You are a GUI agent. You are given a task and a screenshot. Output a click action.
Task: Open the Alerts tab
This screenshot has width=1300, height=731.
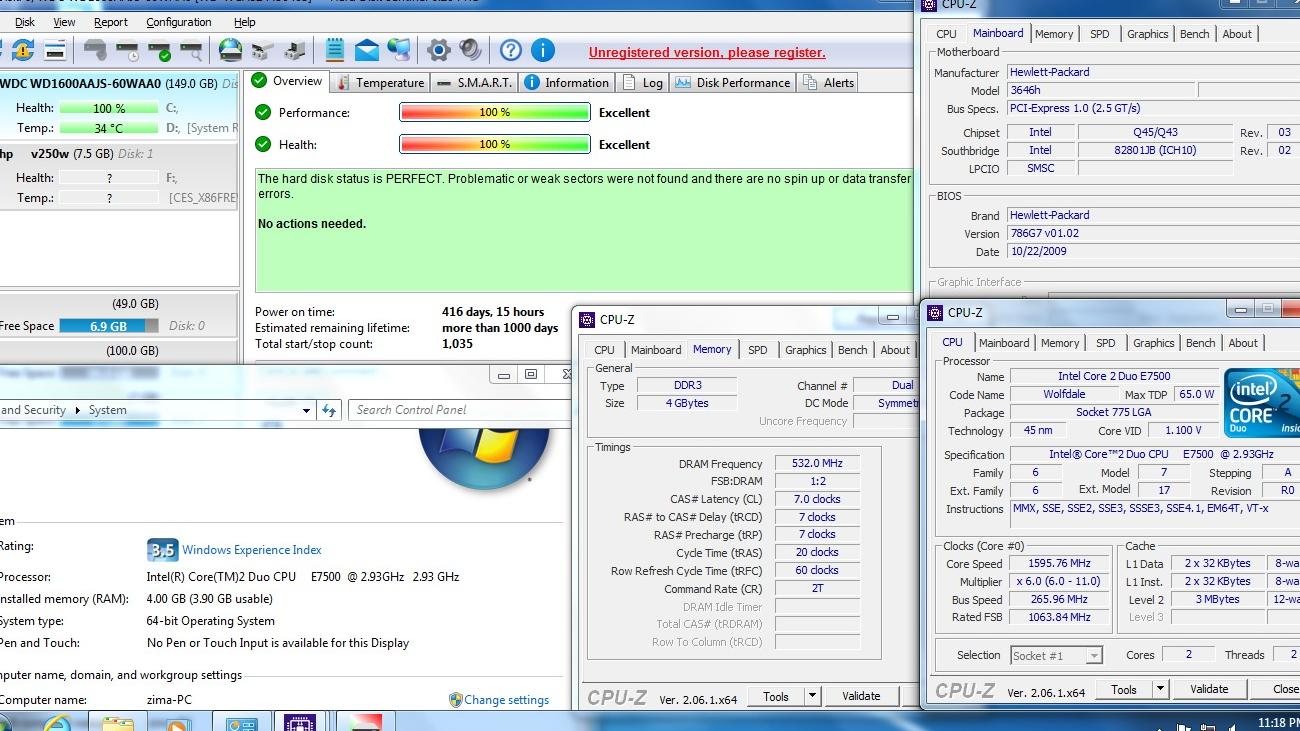829,83
